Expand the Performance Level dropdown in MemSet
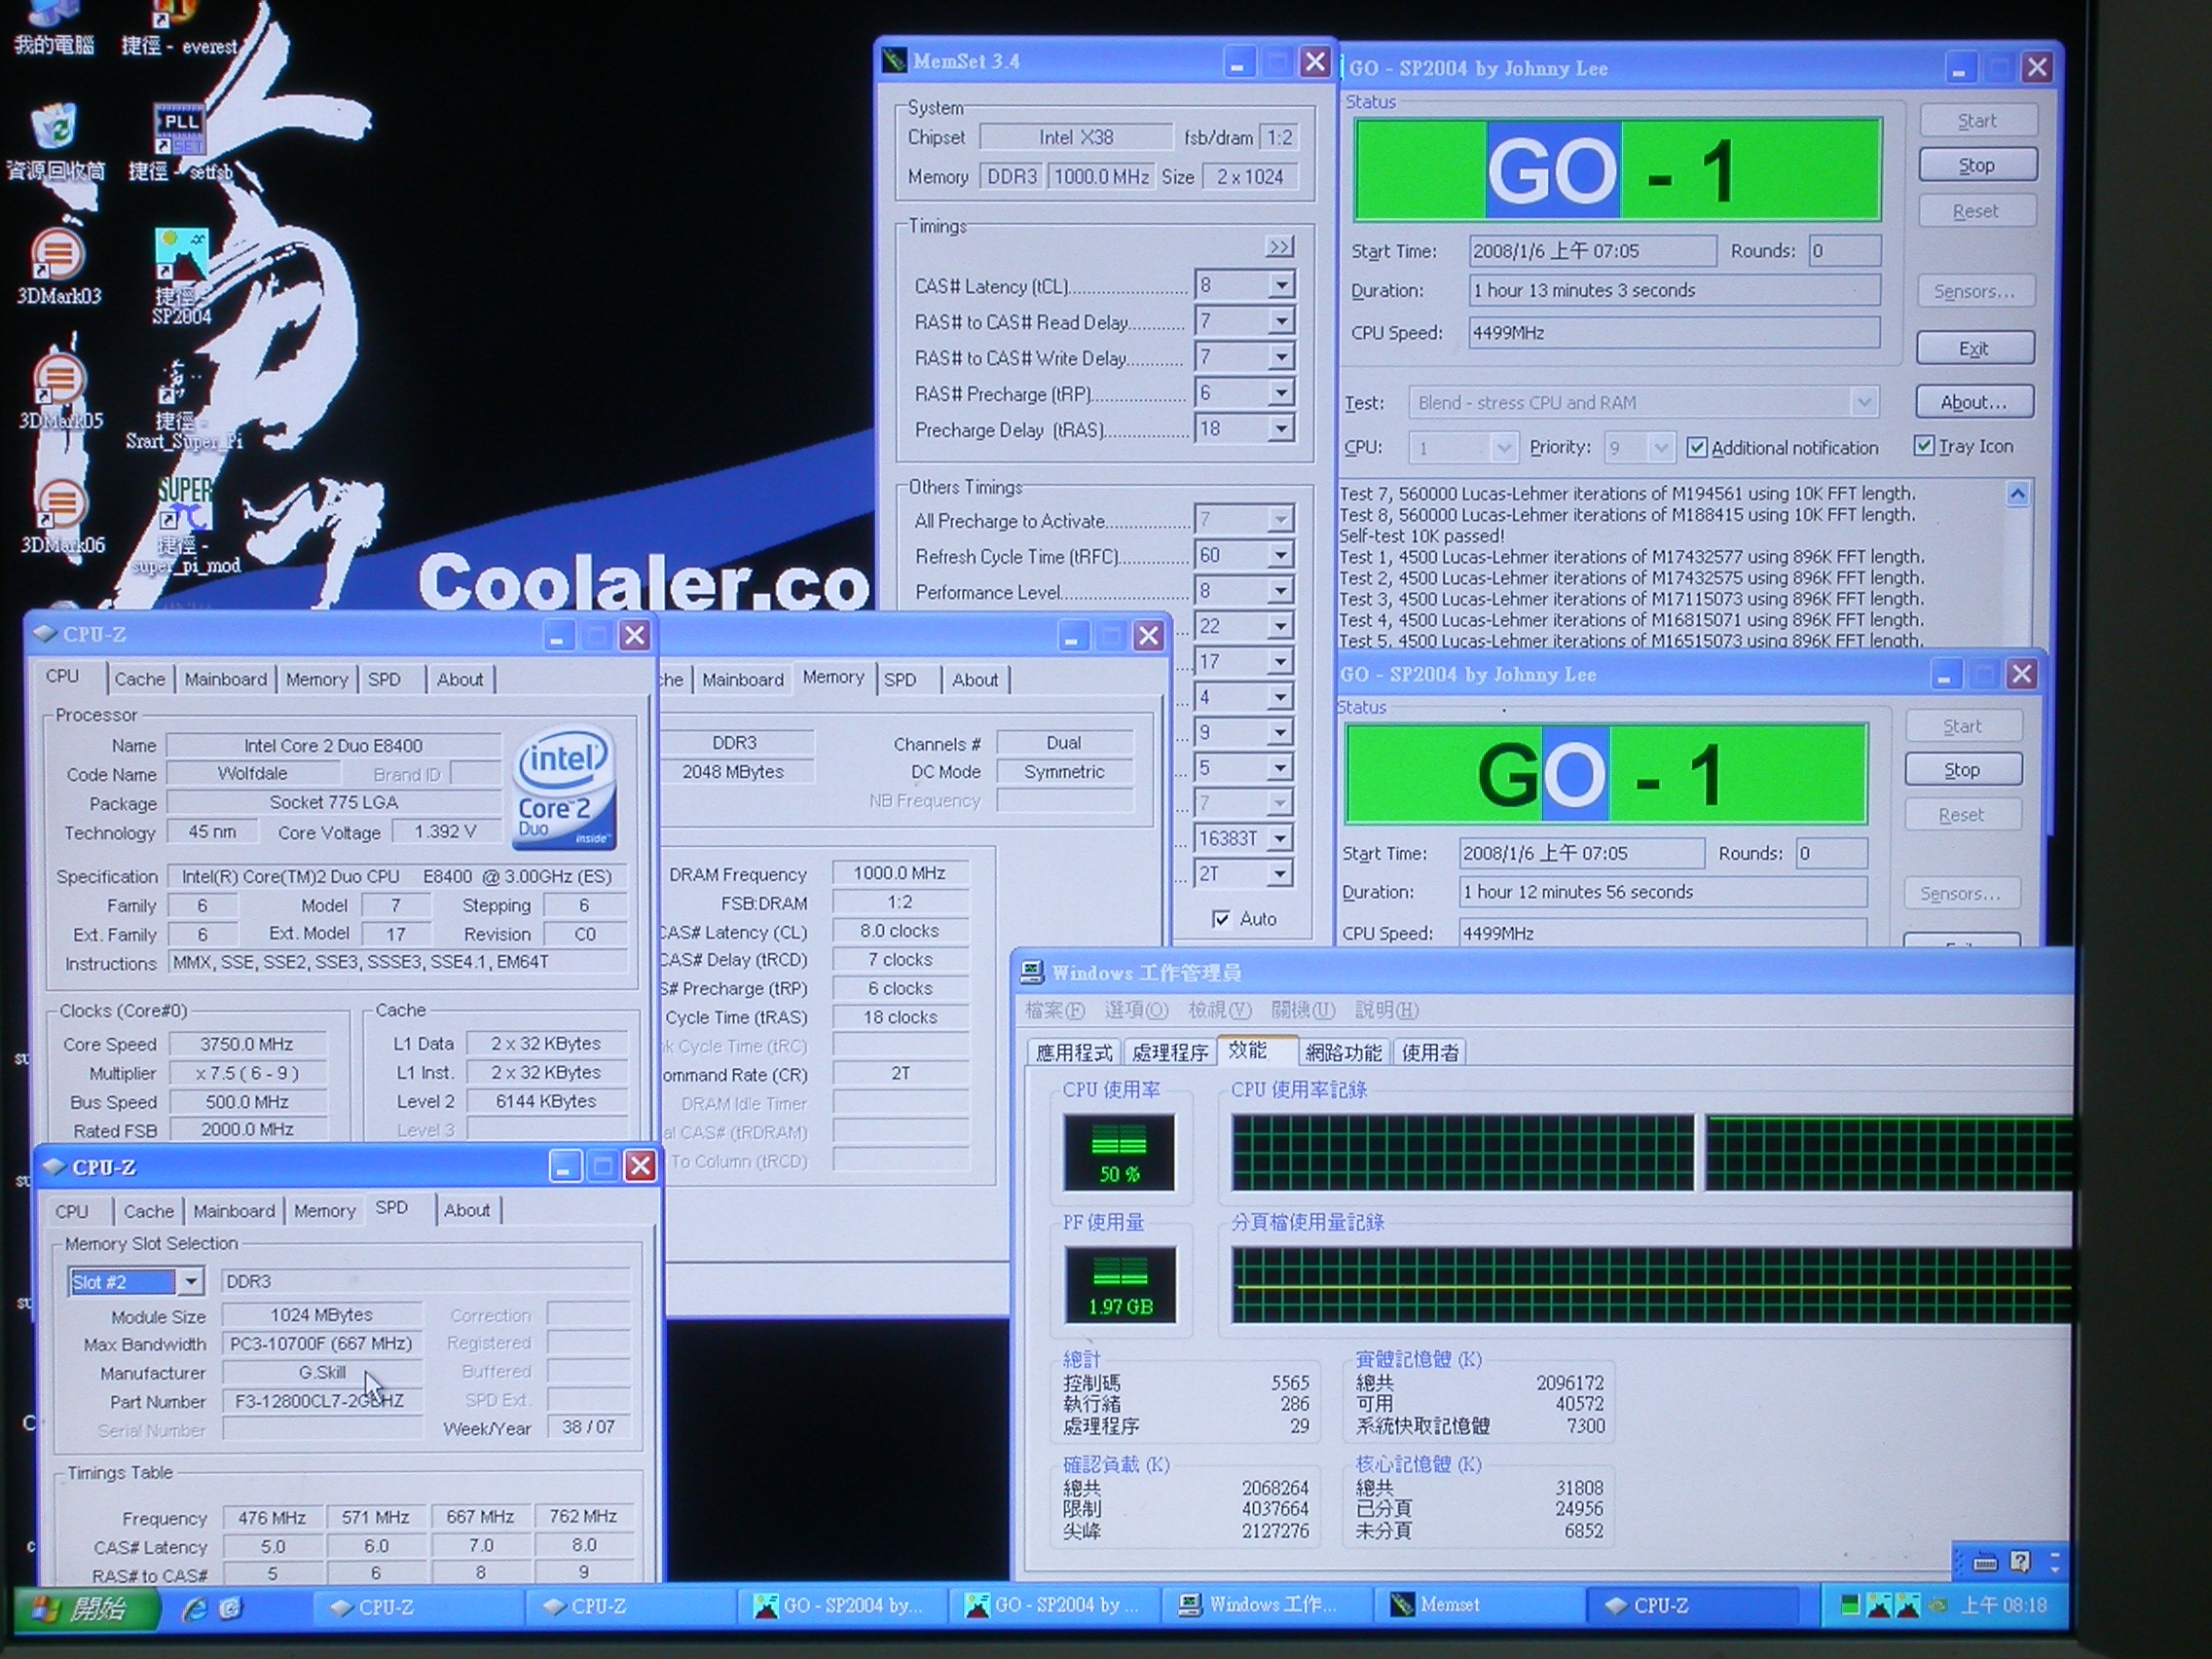Screen dimensions: 2212x1659 tap(1281, 591)
